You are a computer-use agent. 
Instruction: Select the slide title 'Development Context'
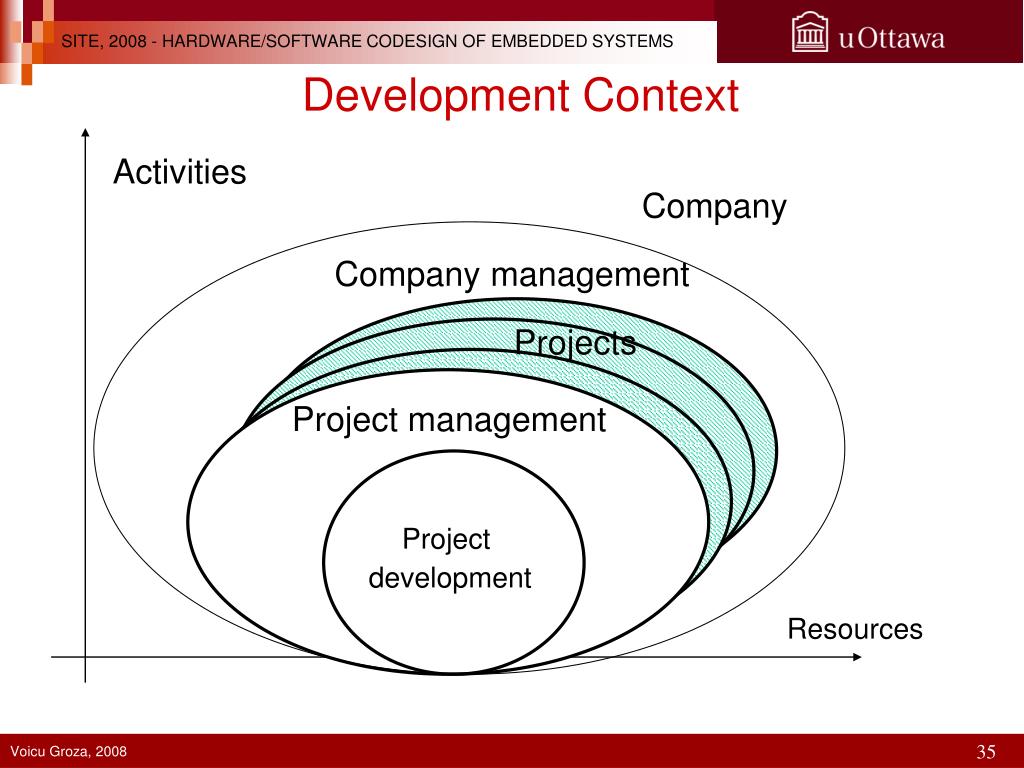point(520,95)
